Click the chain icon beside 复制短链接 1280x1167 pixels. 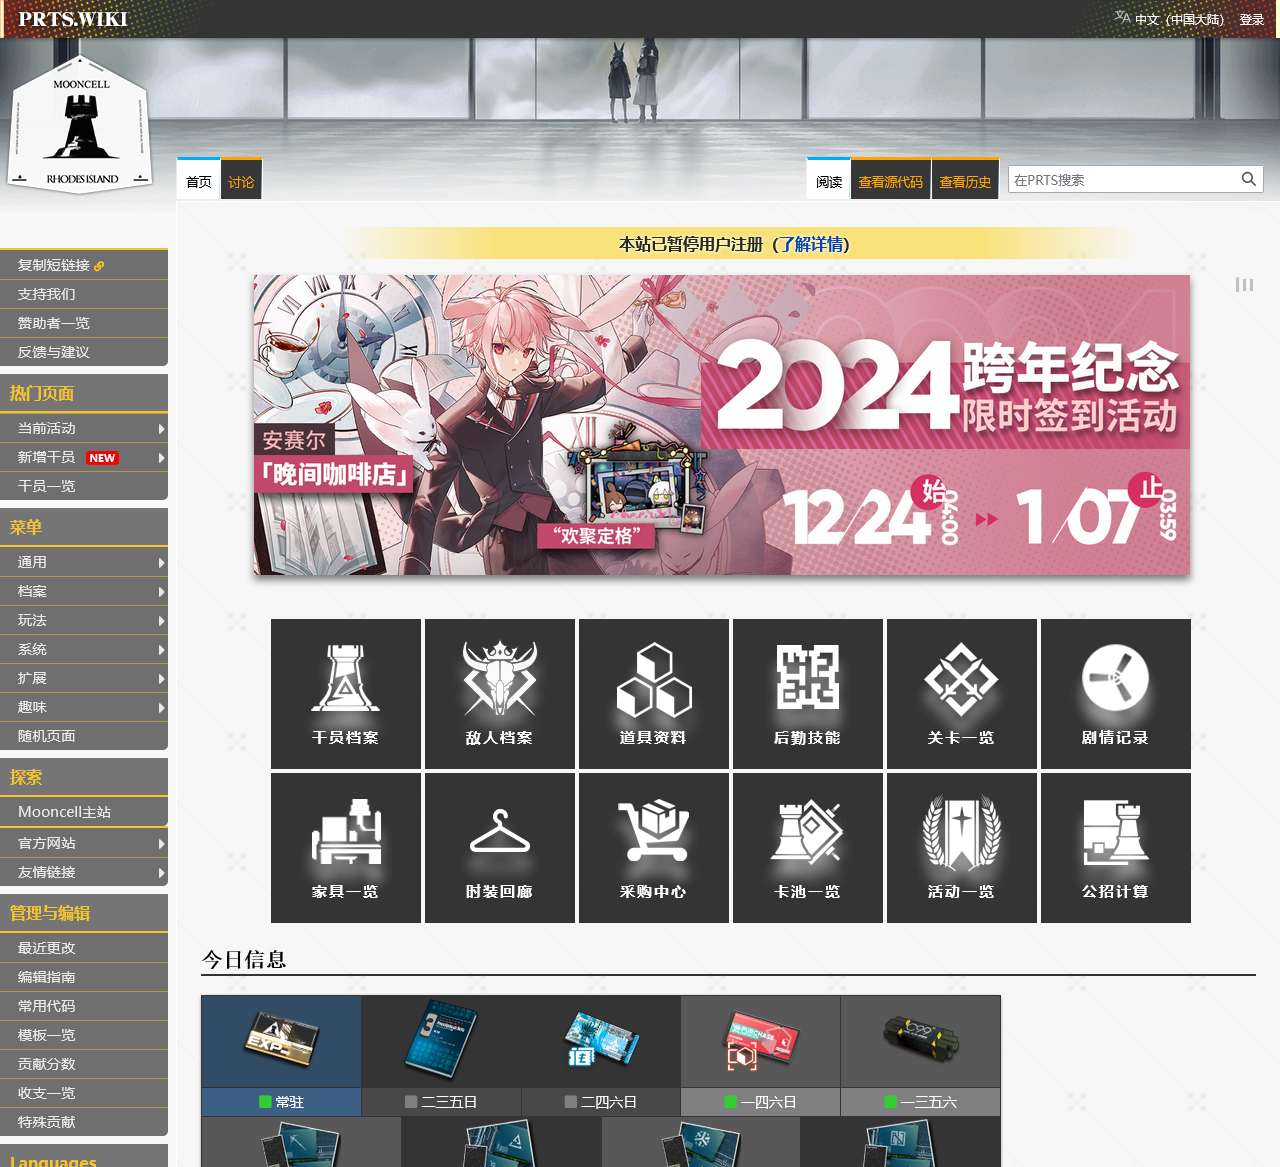point(99,266)
